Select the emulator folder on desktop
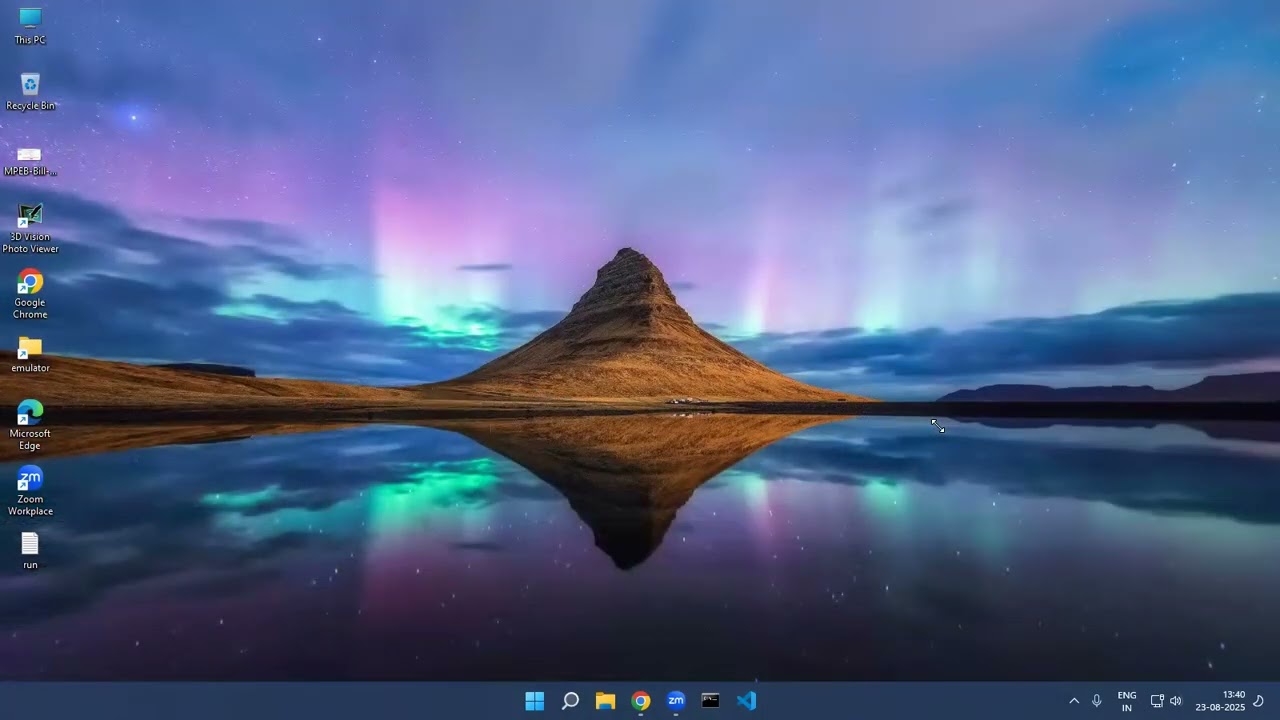 [x=30, y=355]
